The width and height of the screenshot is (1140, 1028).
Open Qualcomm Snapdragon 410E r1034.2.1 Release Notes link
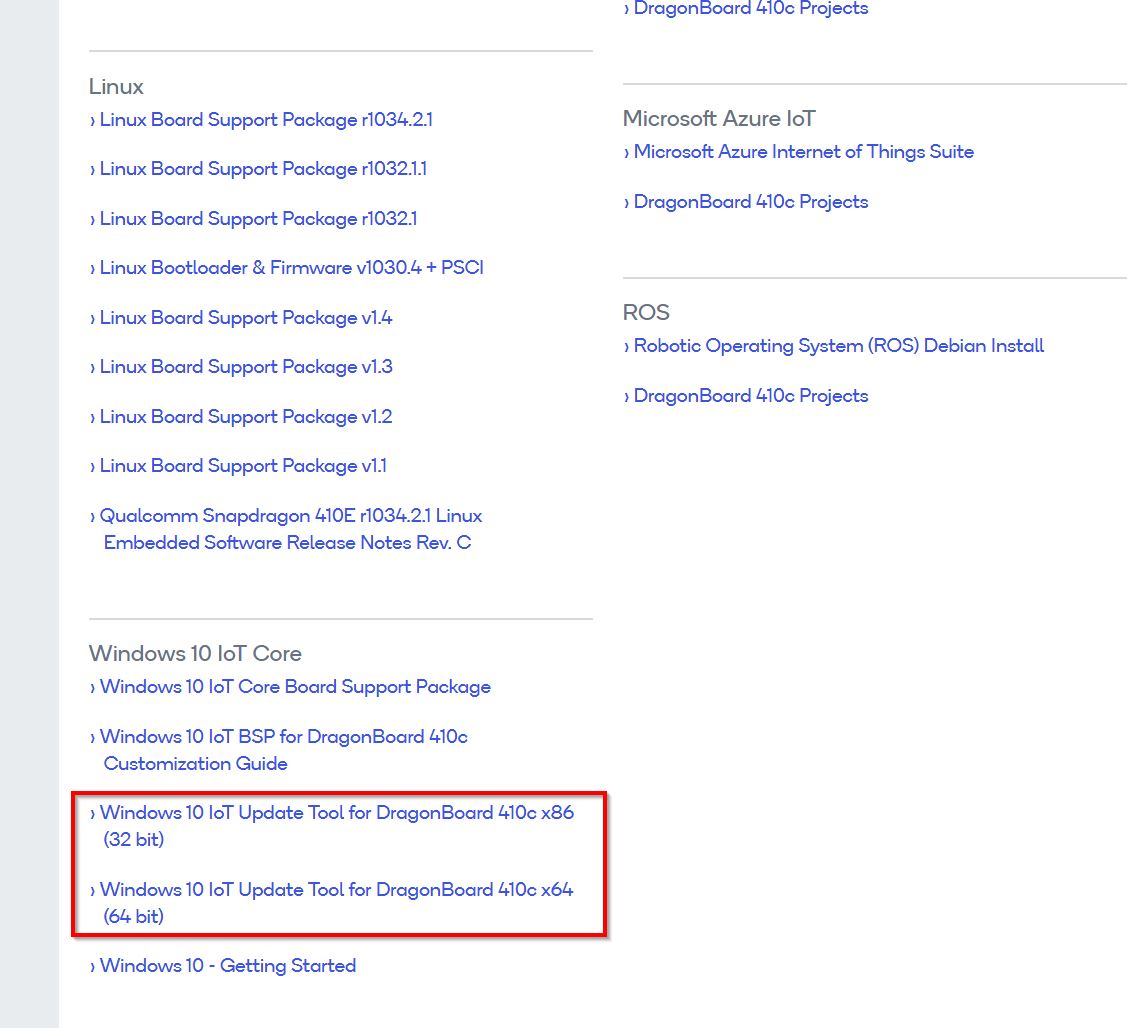(x=291, y=529)
